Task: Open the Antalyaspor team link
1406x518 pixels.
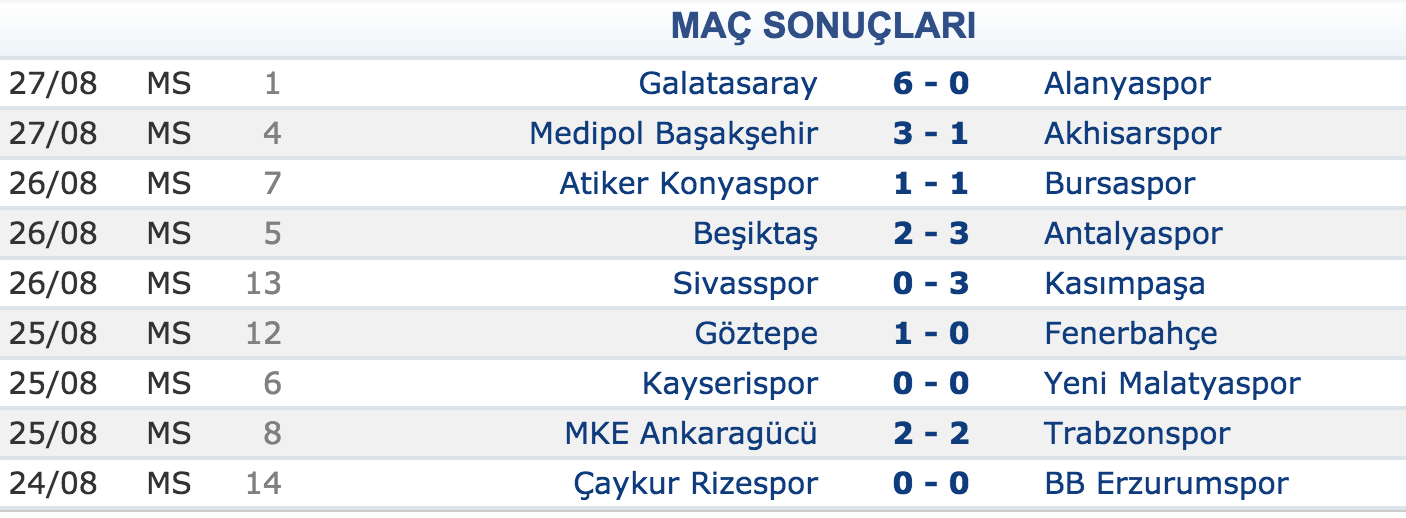Action: point(1133,234)
